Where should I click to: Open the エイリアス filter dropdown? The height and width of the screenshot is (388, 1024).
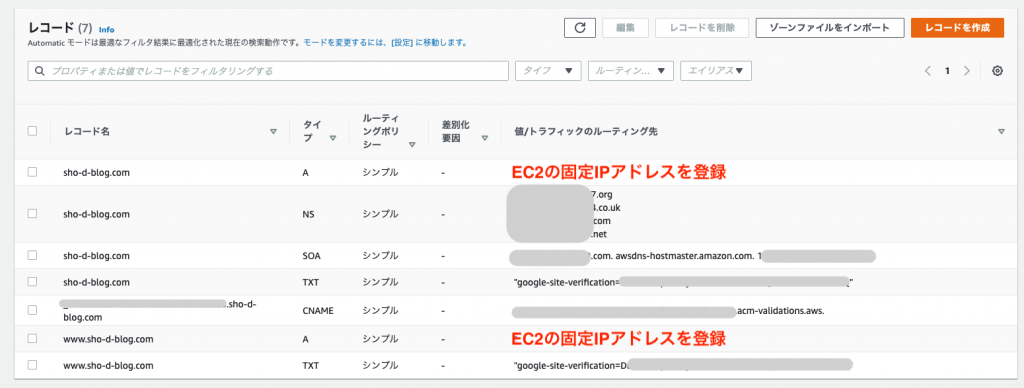pos(716,71)
